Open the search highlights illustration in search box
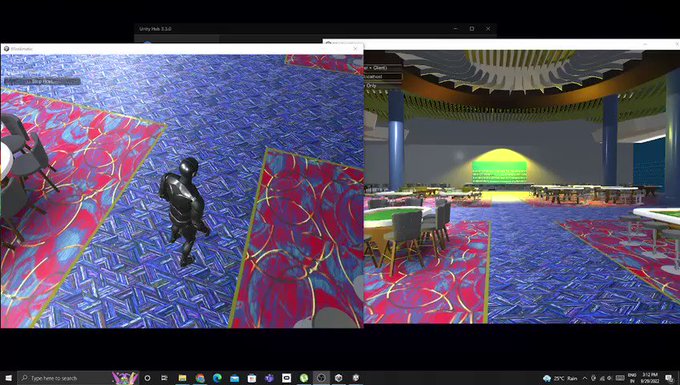The width and height of the screenshot is (680, 385). point(125,378)
